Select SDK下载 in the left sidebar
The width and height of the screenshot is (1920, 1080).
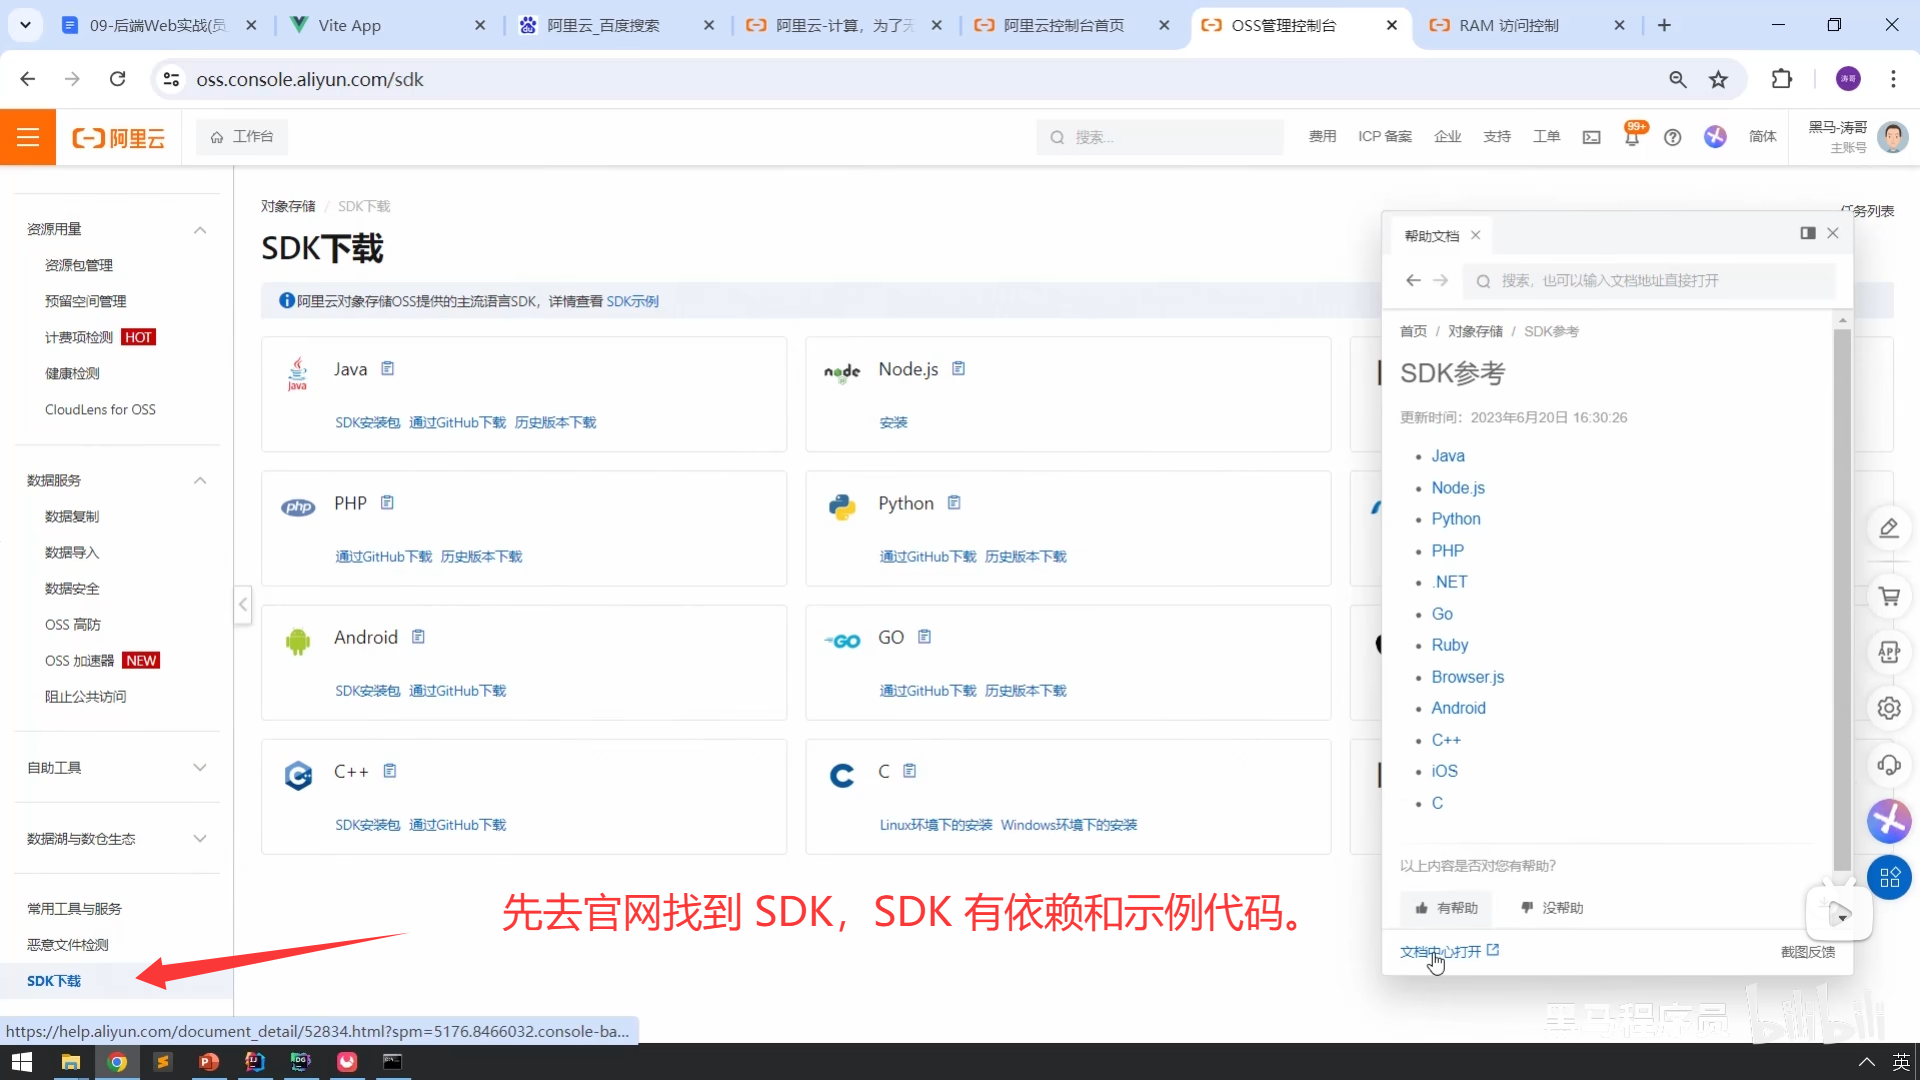click(x=54, y=981)
